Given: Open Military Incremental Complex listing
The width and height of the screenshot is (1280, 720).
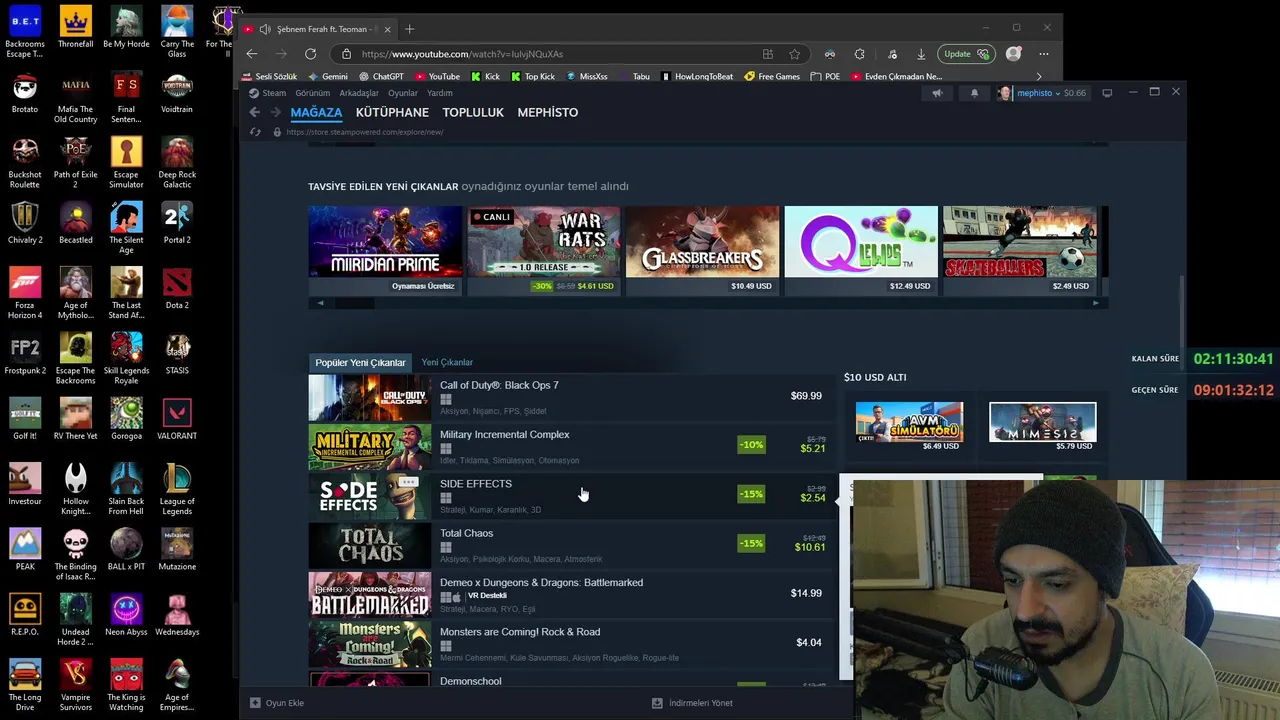Looking at the screenshot, I should tap(571, 446).
